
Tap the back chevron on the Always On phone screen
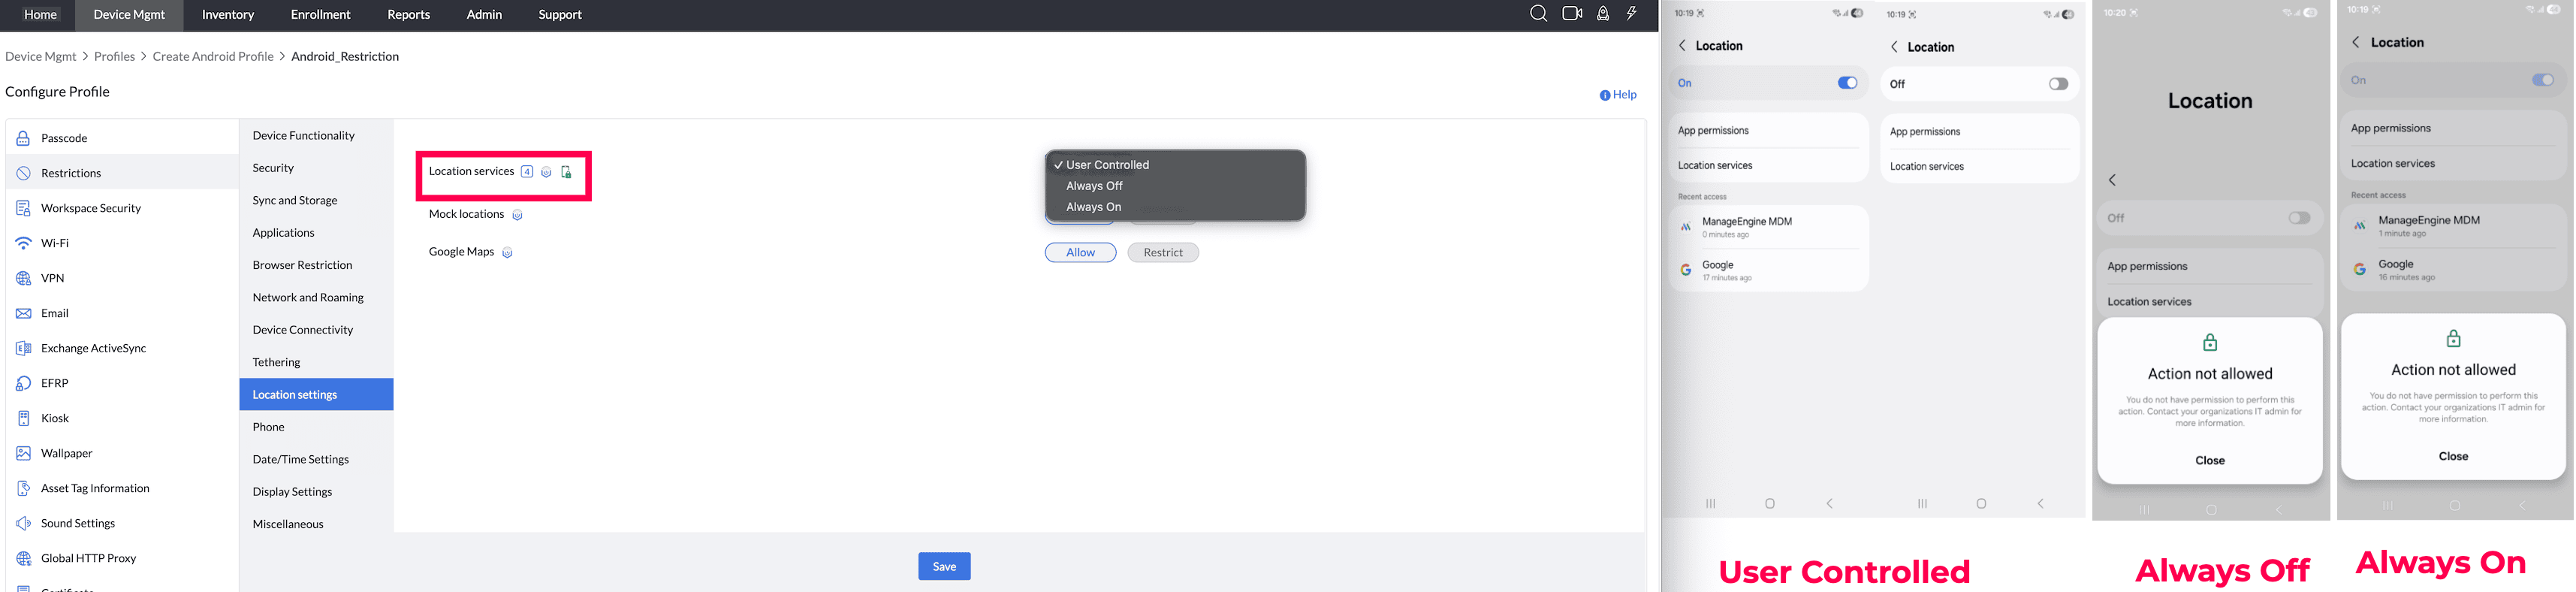pos(2356,42)
